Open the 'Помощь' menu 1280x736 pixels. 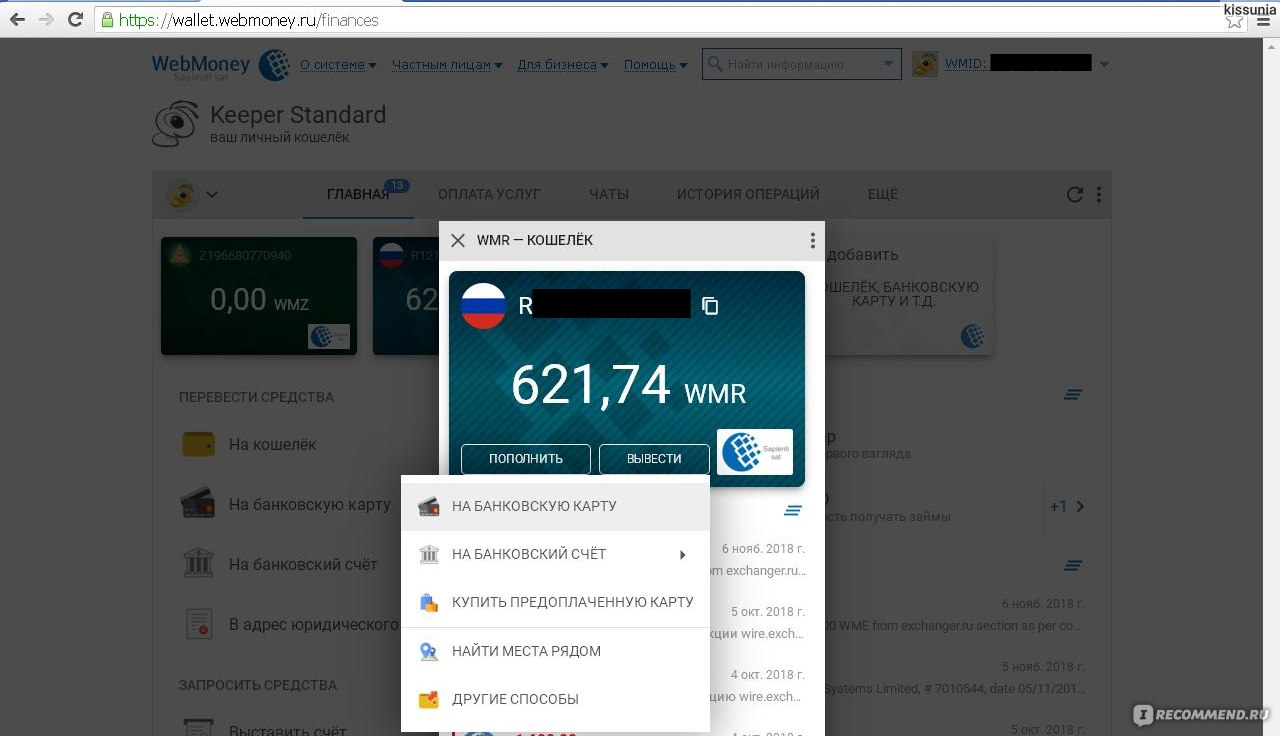(x=655, y=65)
